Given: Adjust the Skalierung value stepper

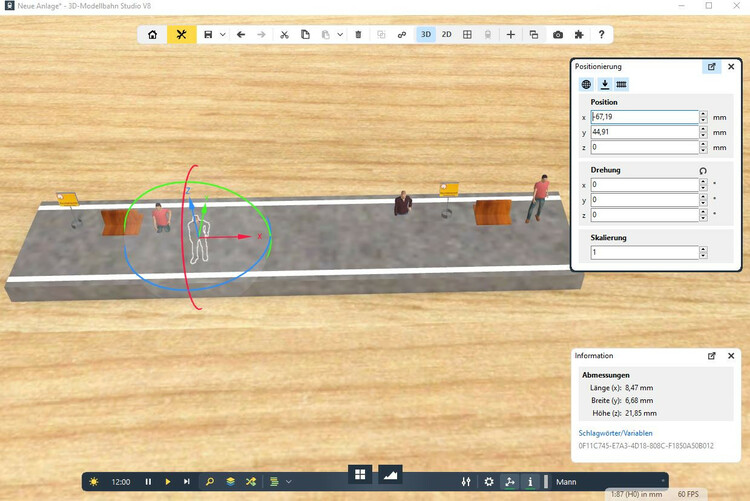Looking at the screenshot, I should click(703, 252).
